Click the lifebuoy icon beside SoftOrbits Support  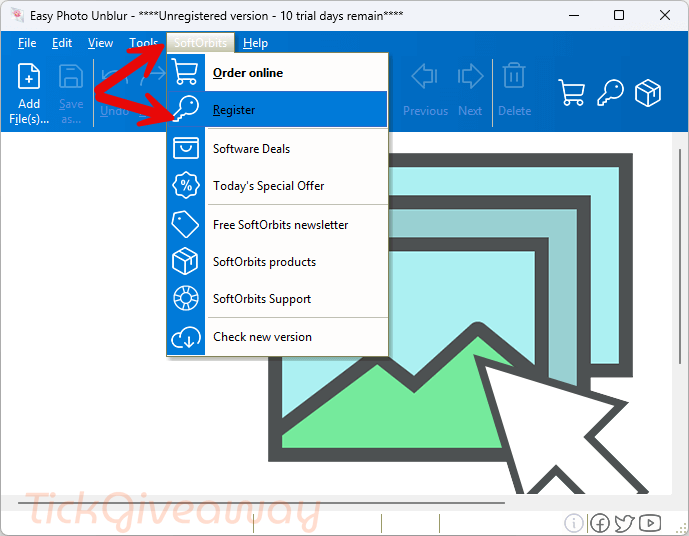185,298
